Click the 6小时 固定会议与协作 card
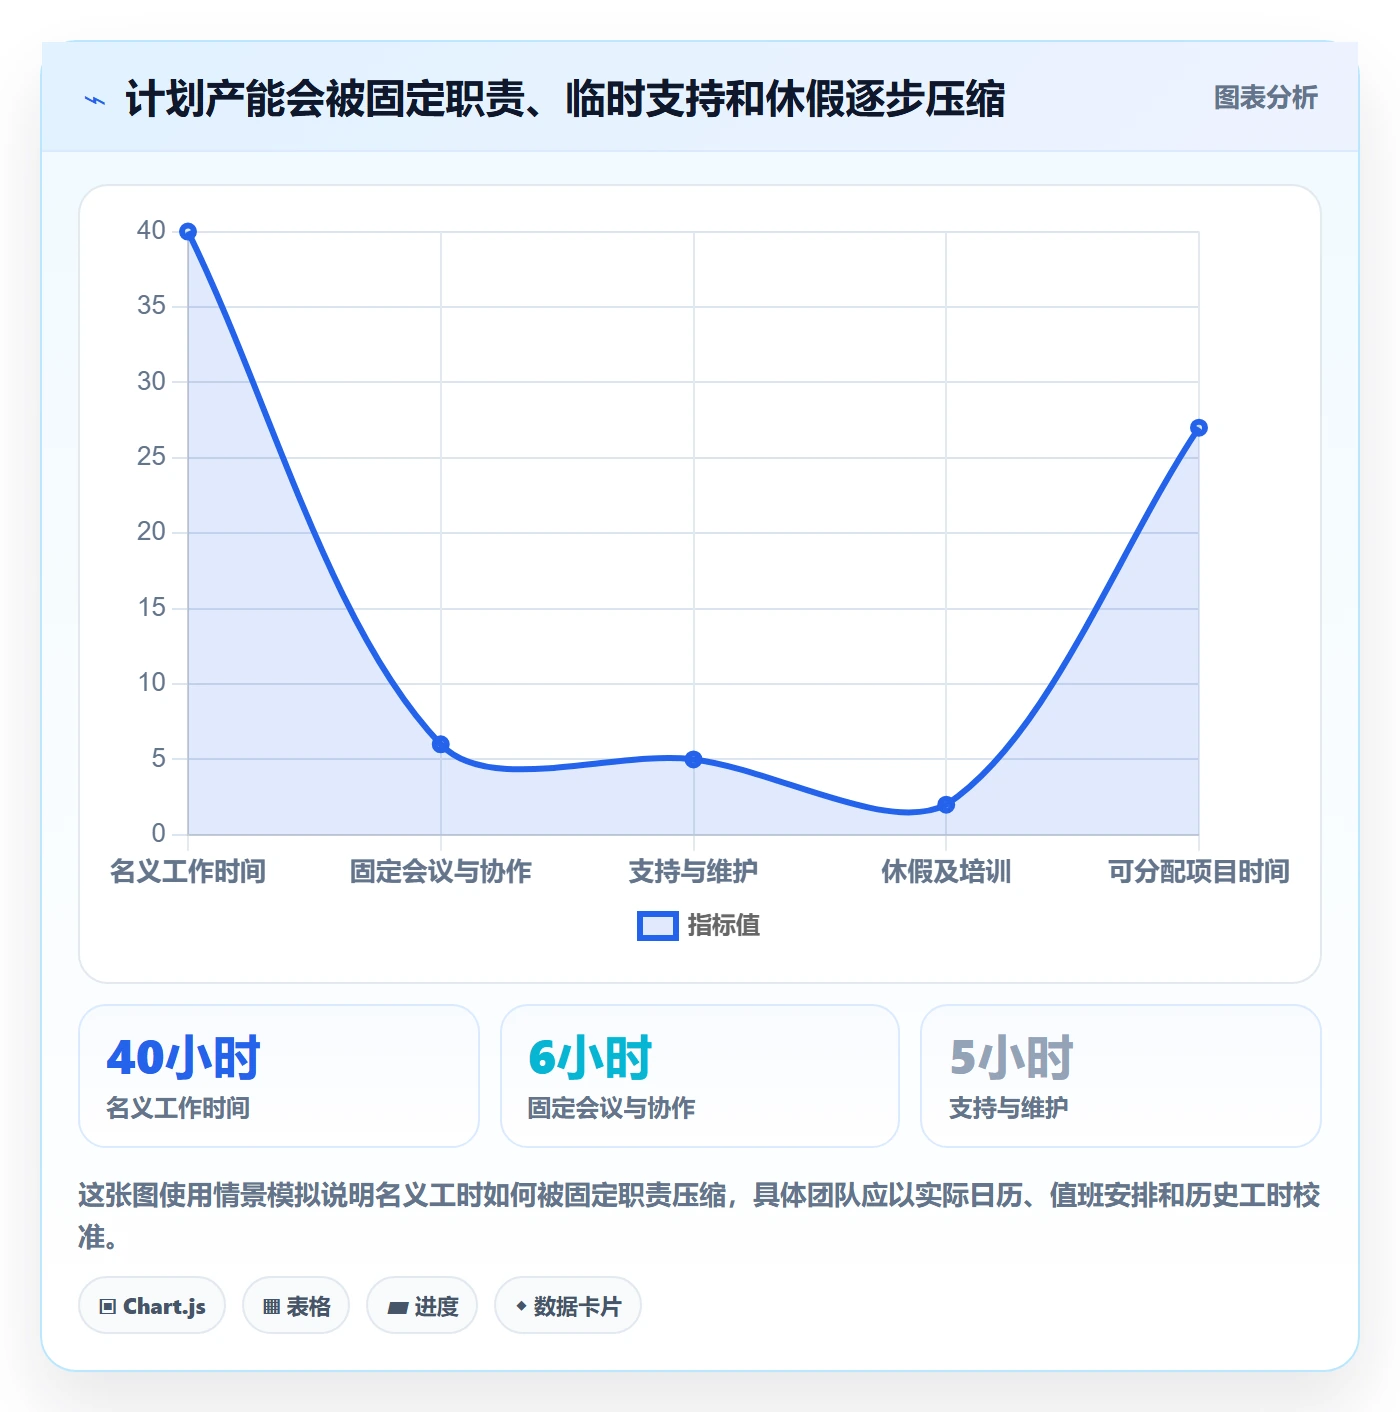1400x1412 pixels. coord(700,1076)
